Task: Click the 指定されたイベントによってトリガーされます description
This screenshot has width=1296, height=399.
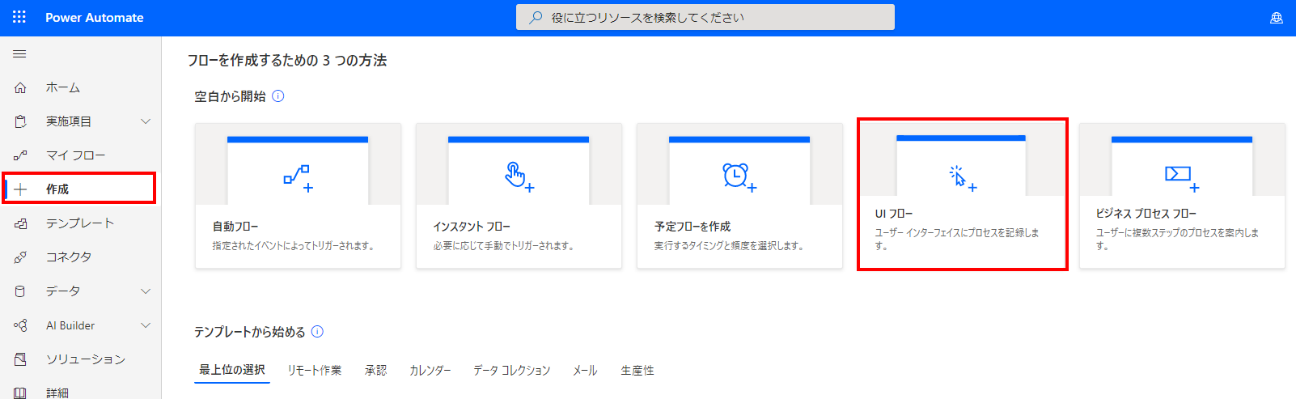Action: [293, 246]
